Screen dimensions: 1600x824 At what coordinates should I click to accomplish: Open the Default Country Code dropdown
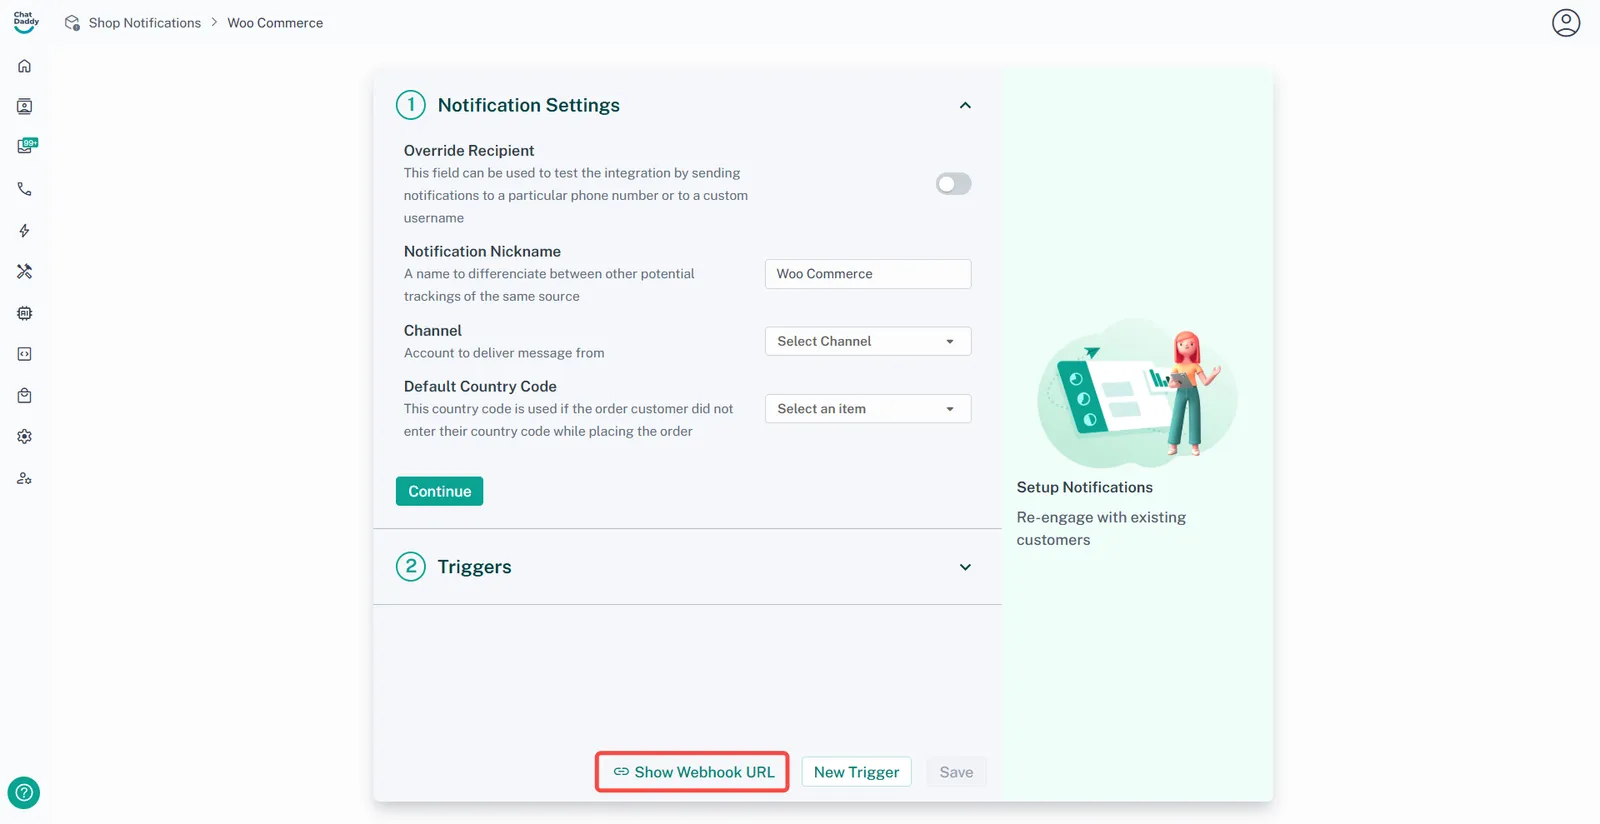pyautogui.click(x=867, y=409)
